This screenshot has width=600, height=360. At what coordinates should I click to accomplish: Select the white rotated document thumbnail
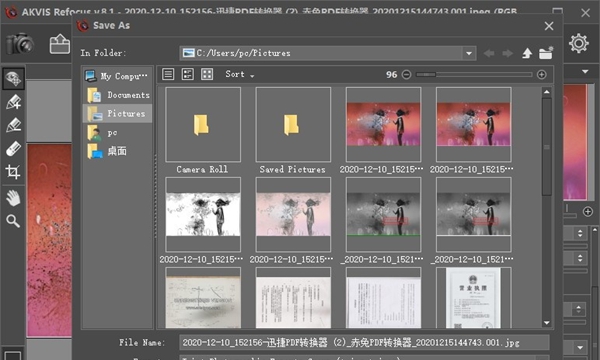click(383, 298)
